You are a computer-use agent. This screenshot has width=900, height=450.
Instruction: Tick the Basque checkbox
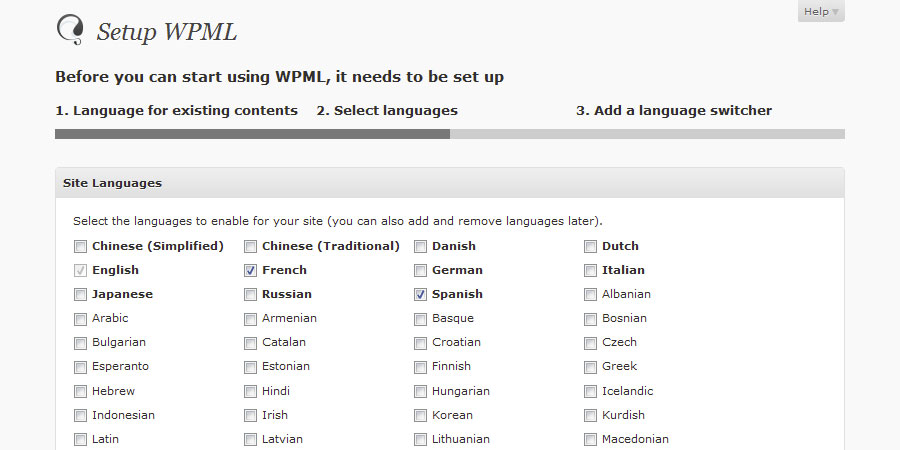(420, 319)
